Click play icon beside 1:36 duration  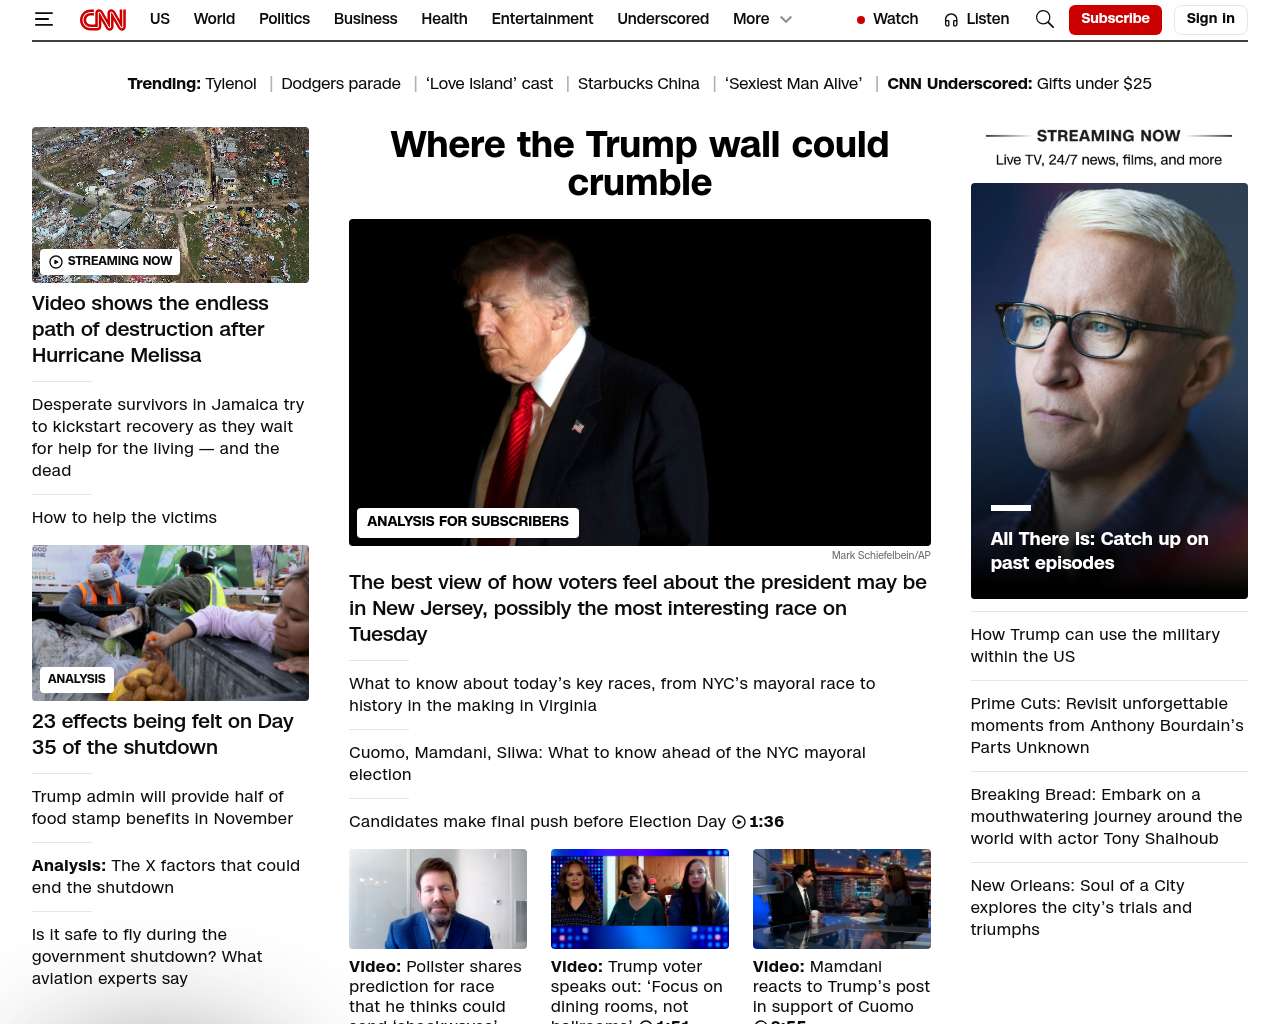tap(739, 822)
